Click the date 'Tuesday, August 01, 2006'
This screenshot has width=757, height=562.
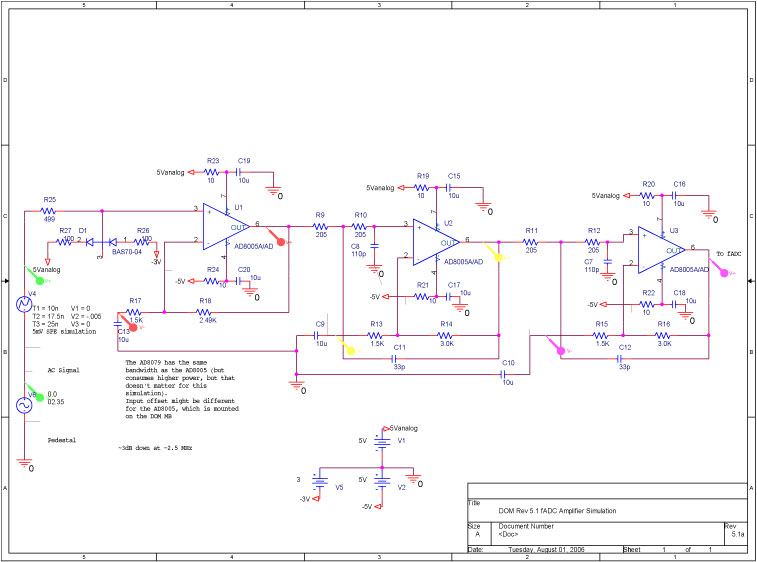(x=546, y=550)
